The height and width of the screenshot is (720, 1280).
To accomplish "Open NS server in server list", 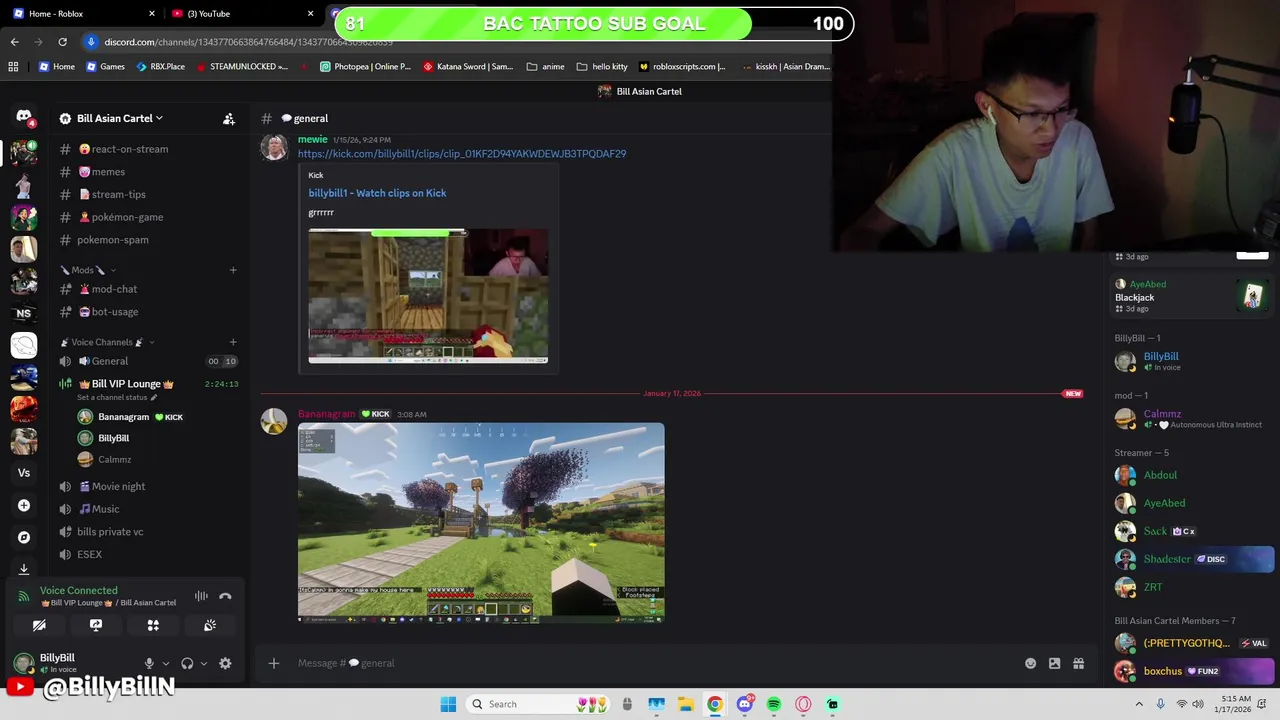I will pyautogui.click(x=24, y=313).
